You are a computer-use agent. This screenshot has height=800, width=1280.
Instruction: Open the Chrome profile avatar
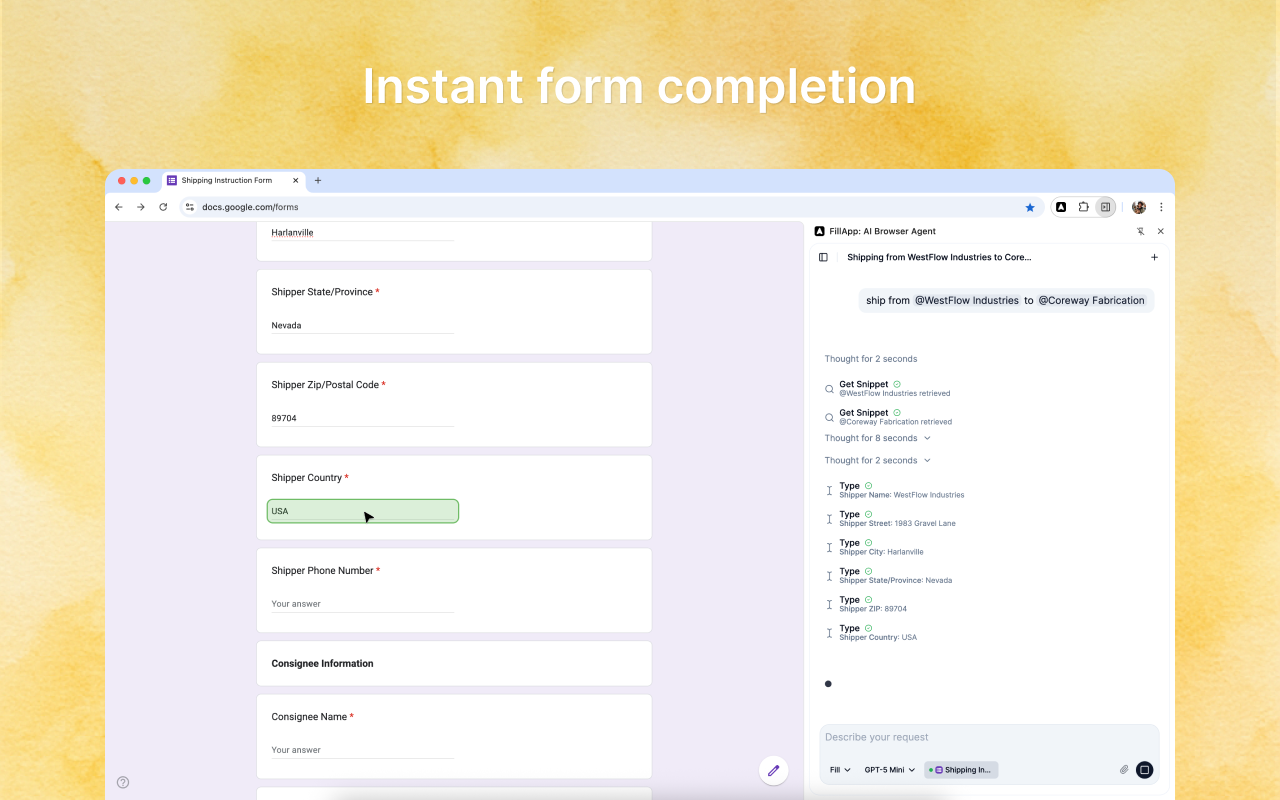coord(1138,207)
